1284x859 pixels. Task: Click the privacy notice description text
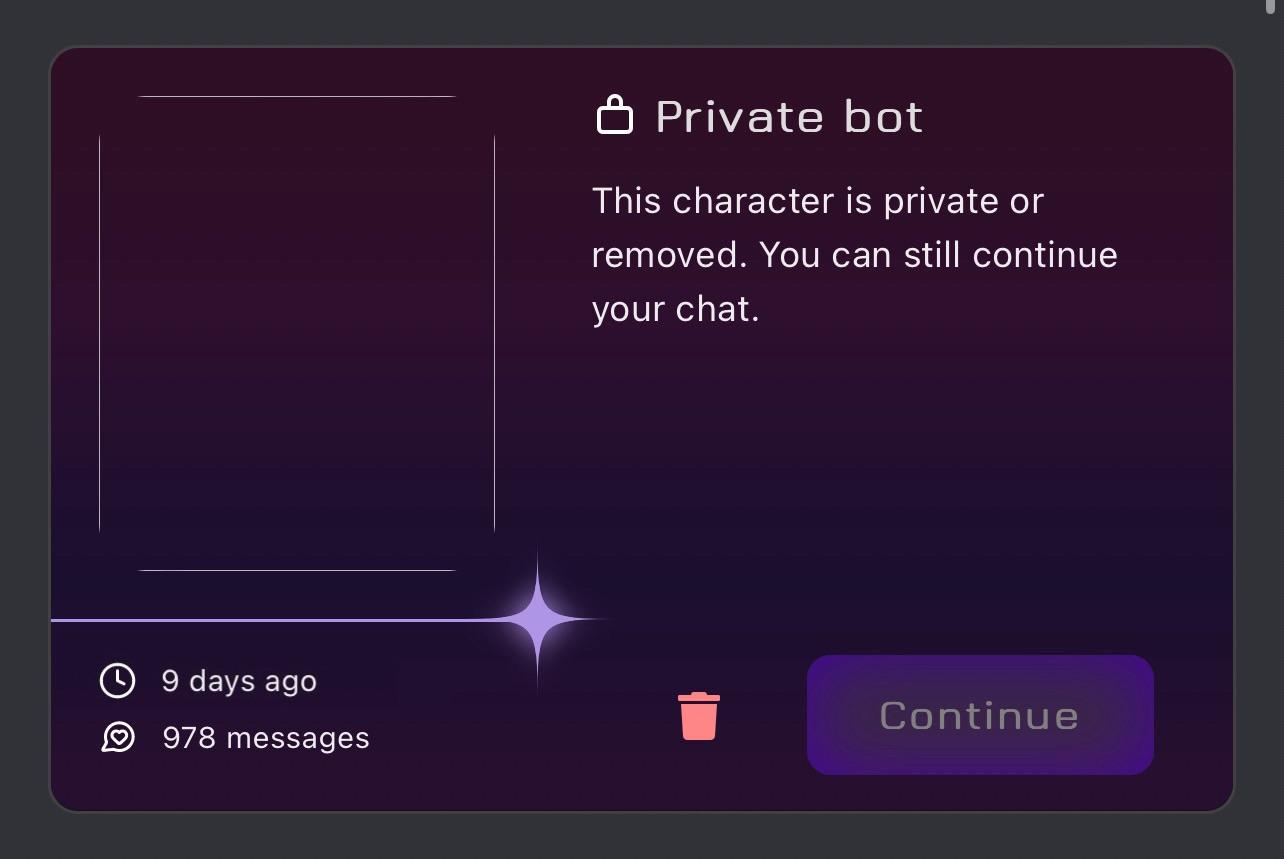click(x=854, y=254)
